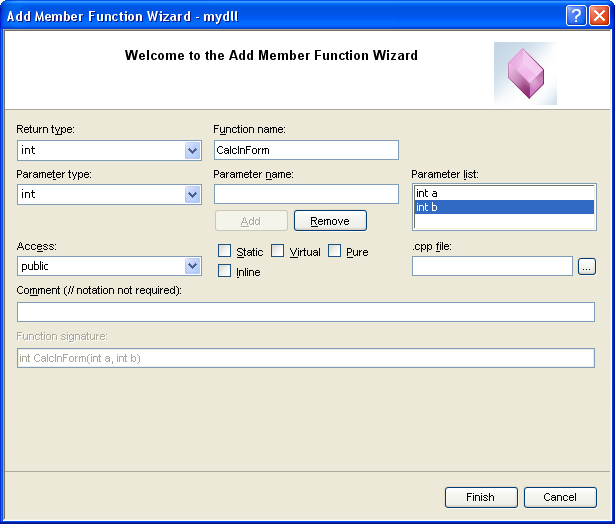Click the Function signature field
Screen dimensions: 615x524
(306, 358)
